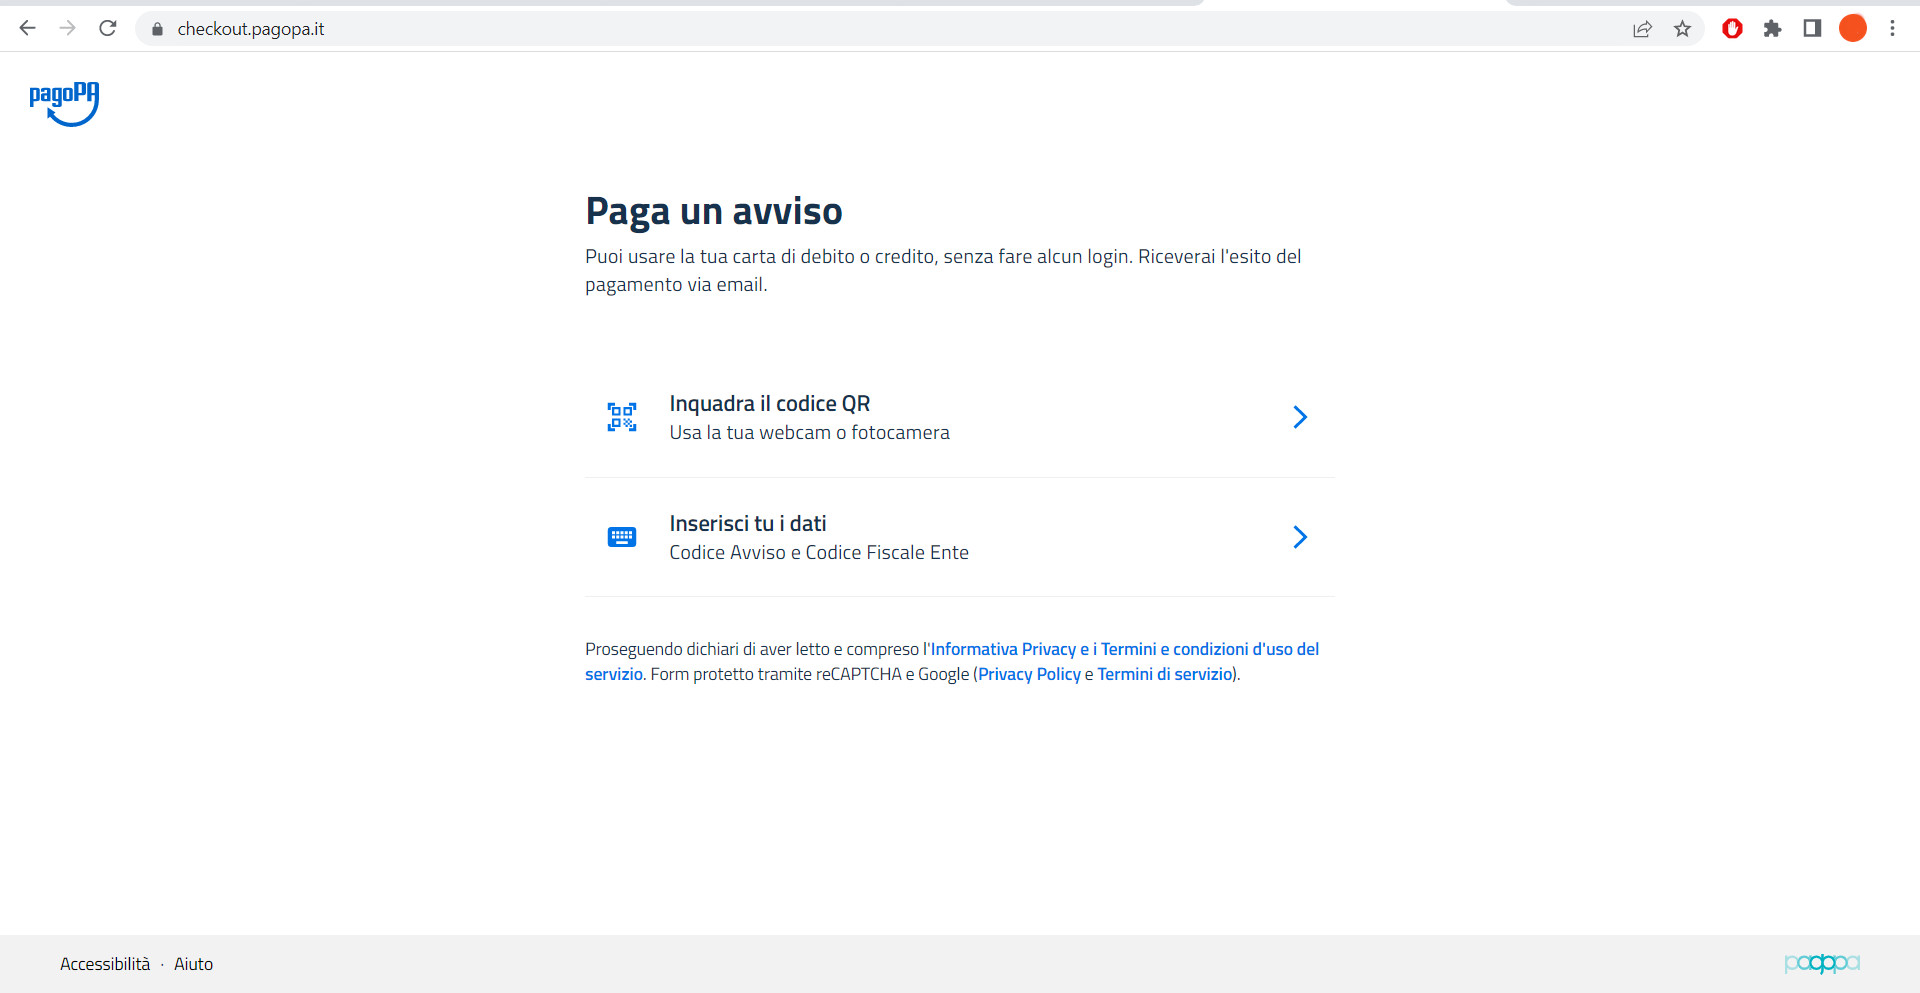Bookmark this page with star icon
1920x993 pixels.
[x=1682, y=29]
